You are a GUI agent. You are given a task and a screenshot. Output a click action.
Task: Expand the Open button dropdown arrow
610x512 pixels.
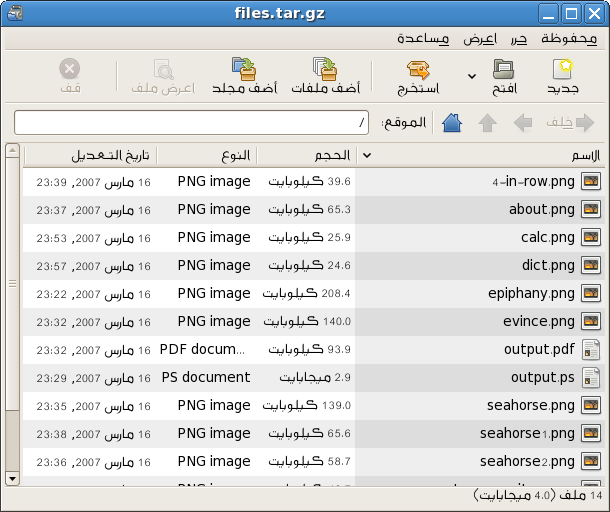click(x=472, y=75)
